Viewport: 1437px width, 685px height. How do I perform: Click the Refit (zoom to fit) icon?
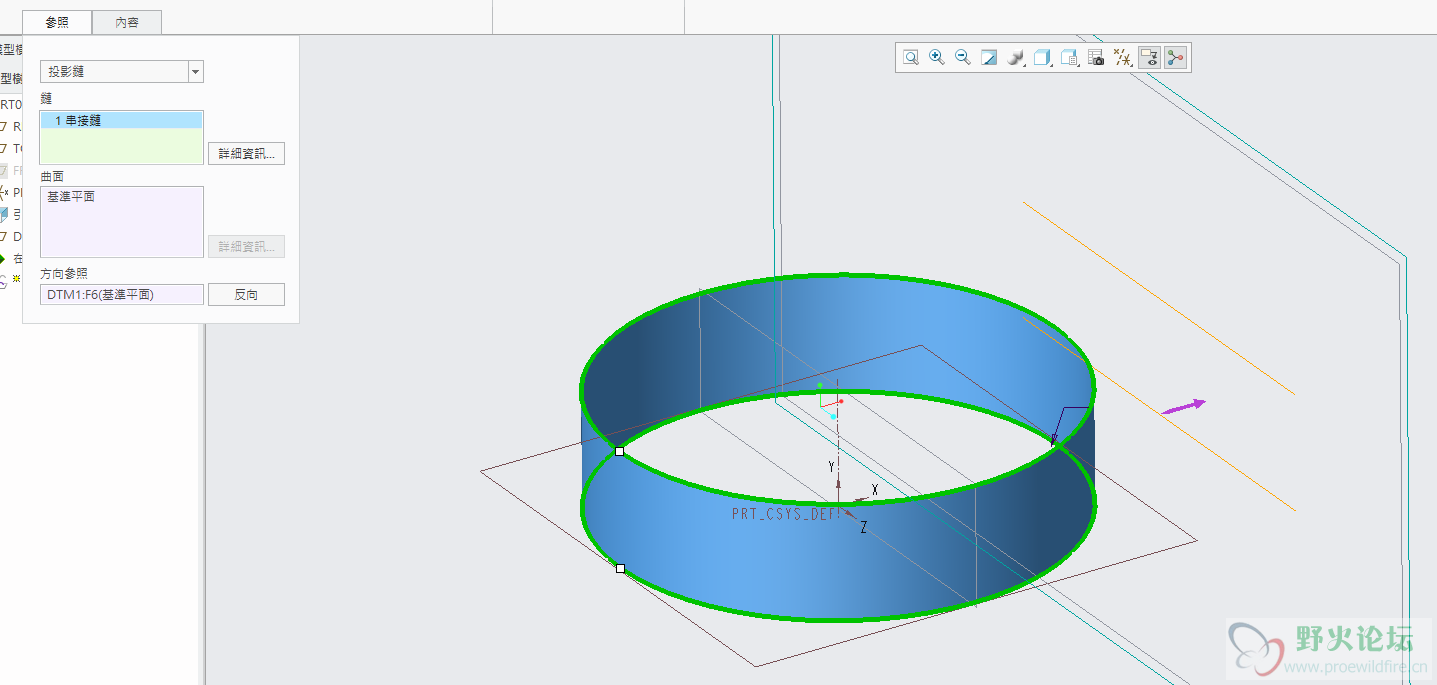(x=911, y=58)
